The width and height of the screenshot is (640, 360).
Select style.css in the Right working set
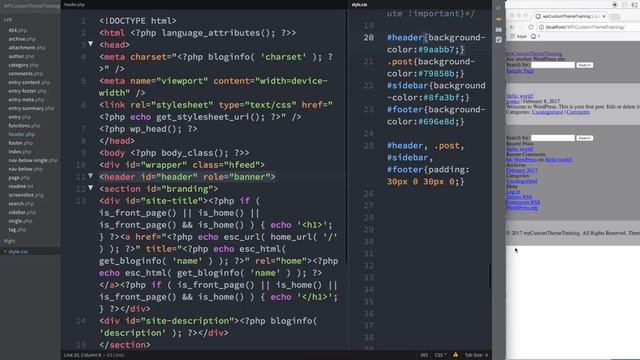click(18, 252)
